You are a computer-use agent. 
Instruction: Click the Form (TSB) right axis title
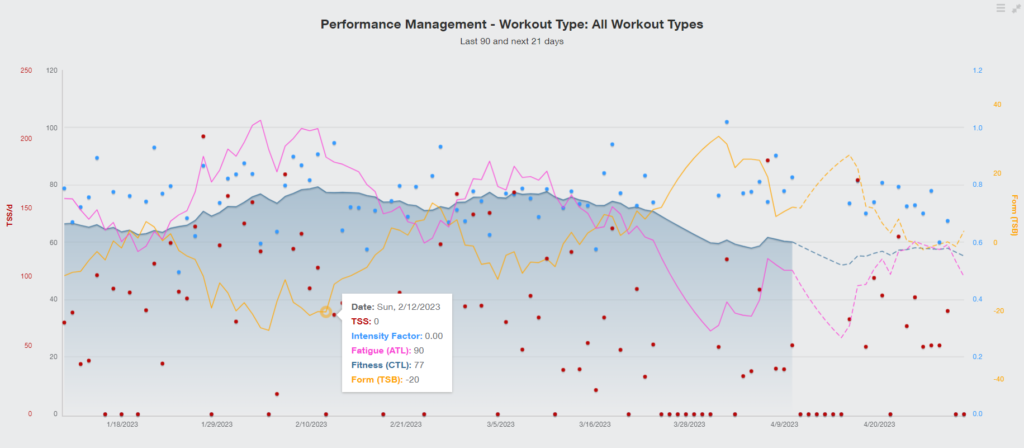pos(1014,214)
